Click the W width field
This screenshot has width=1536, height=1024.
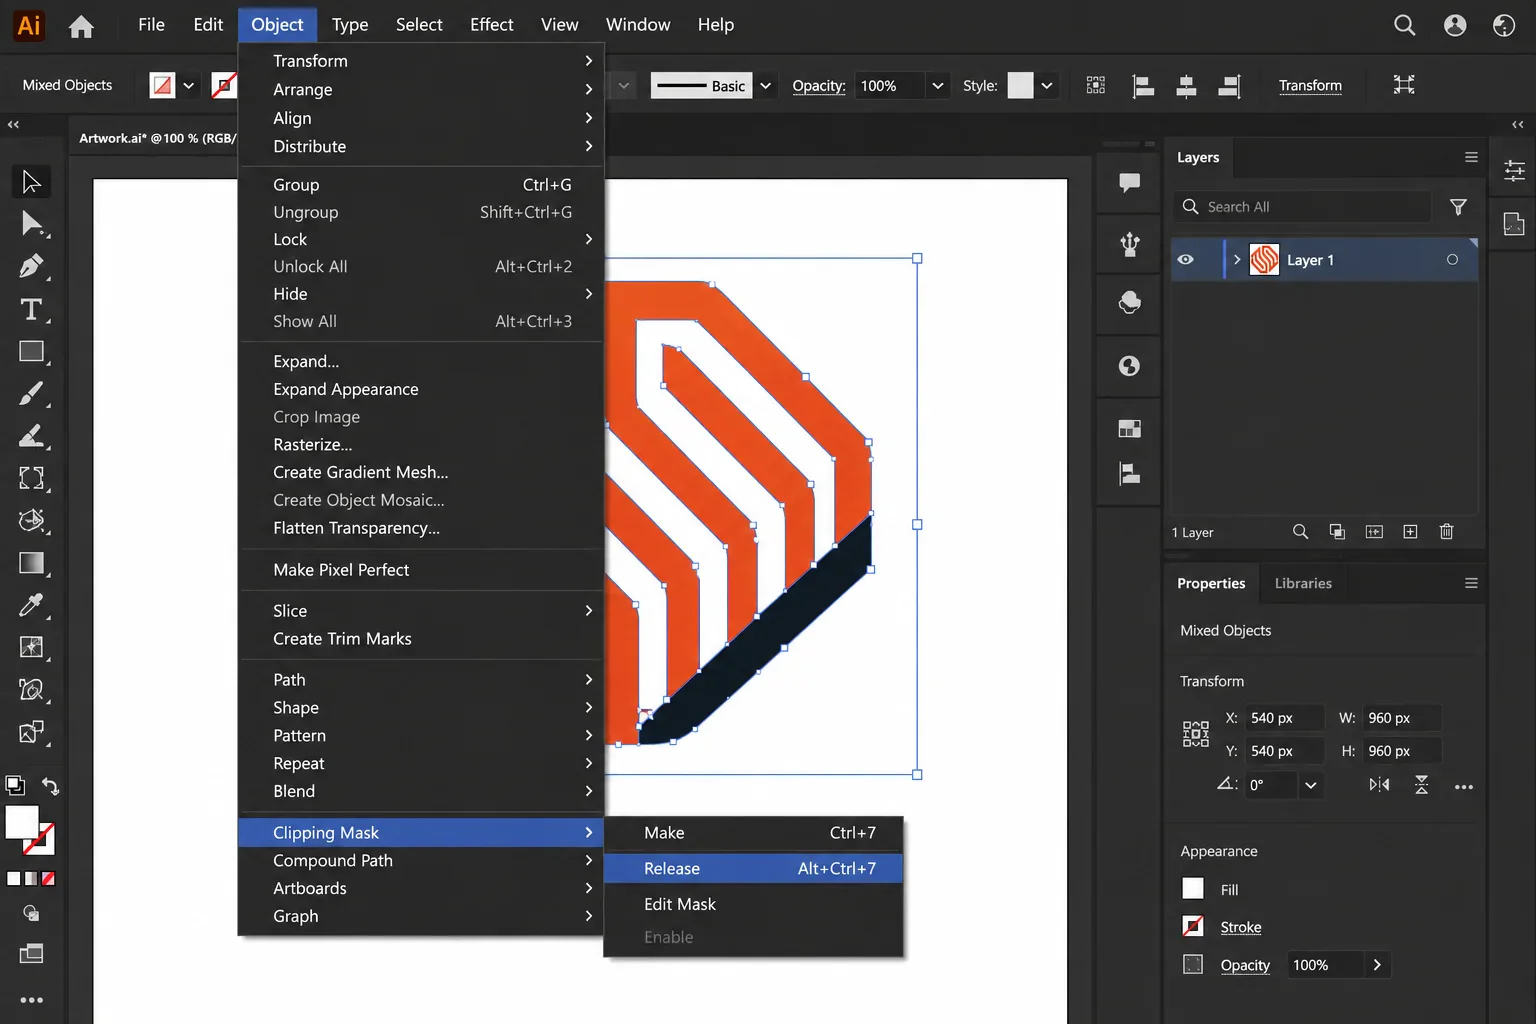(x=1402, y=718)
